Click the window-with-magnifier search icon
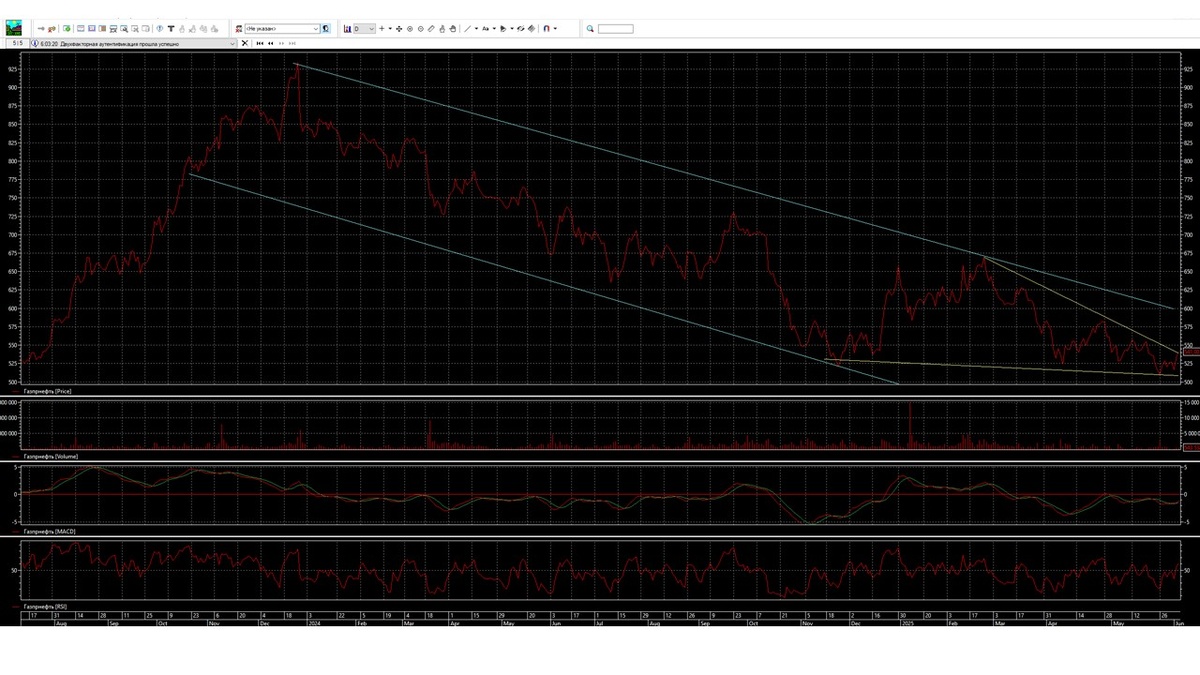The height and width of the screenshot is (675, 1200). click(x=123, y=29)
